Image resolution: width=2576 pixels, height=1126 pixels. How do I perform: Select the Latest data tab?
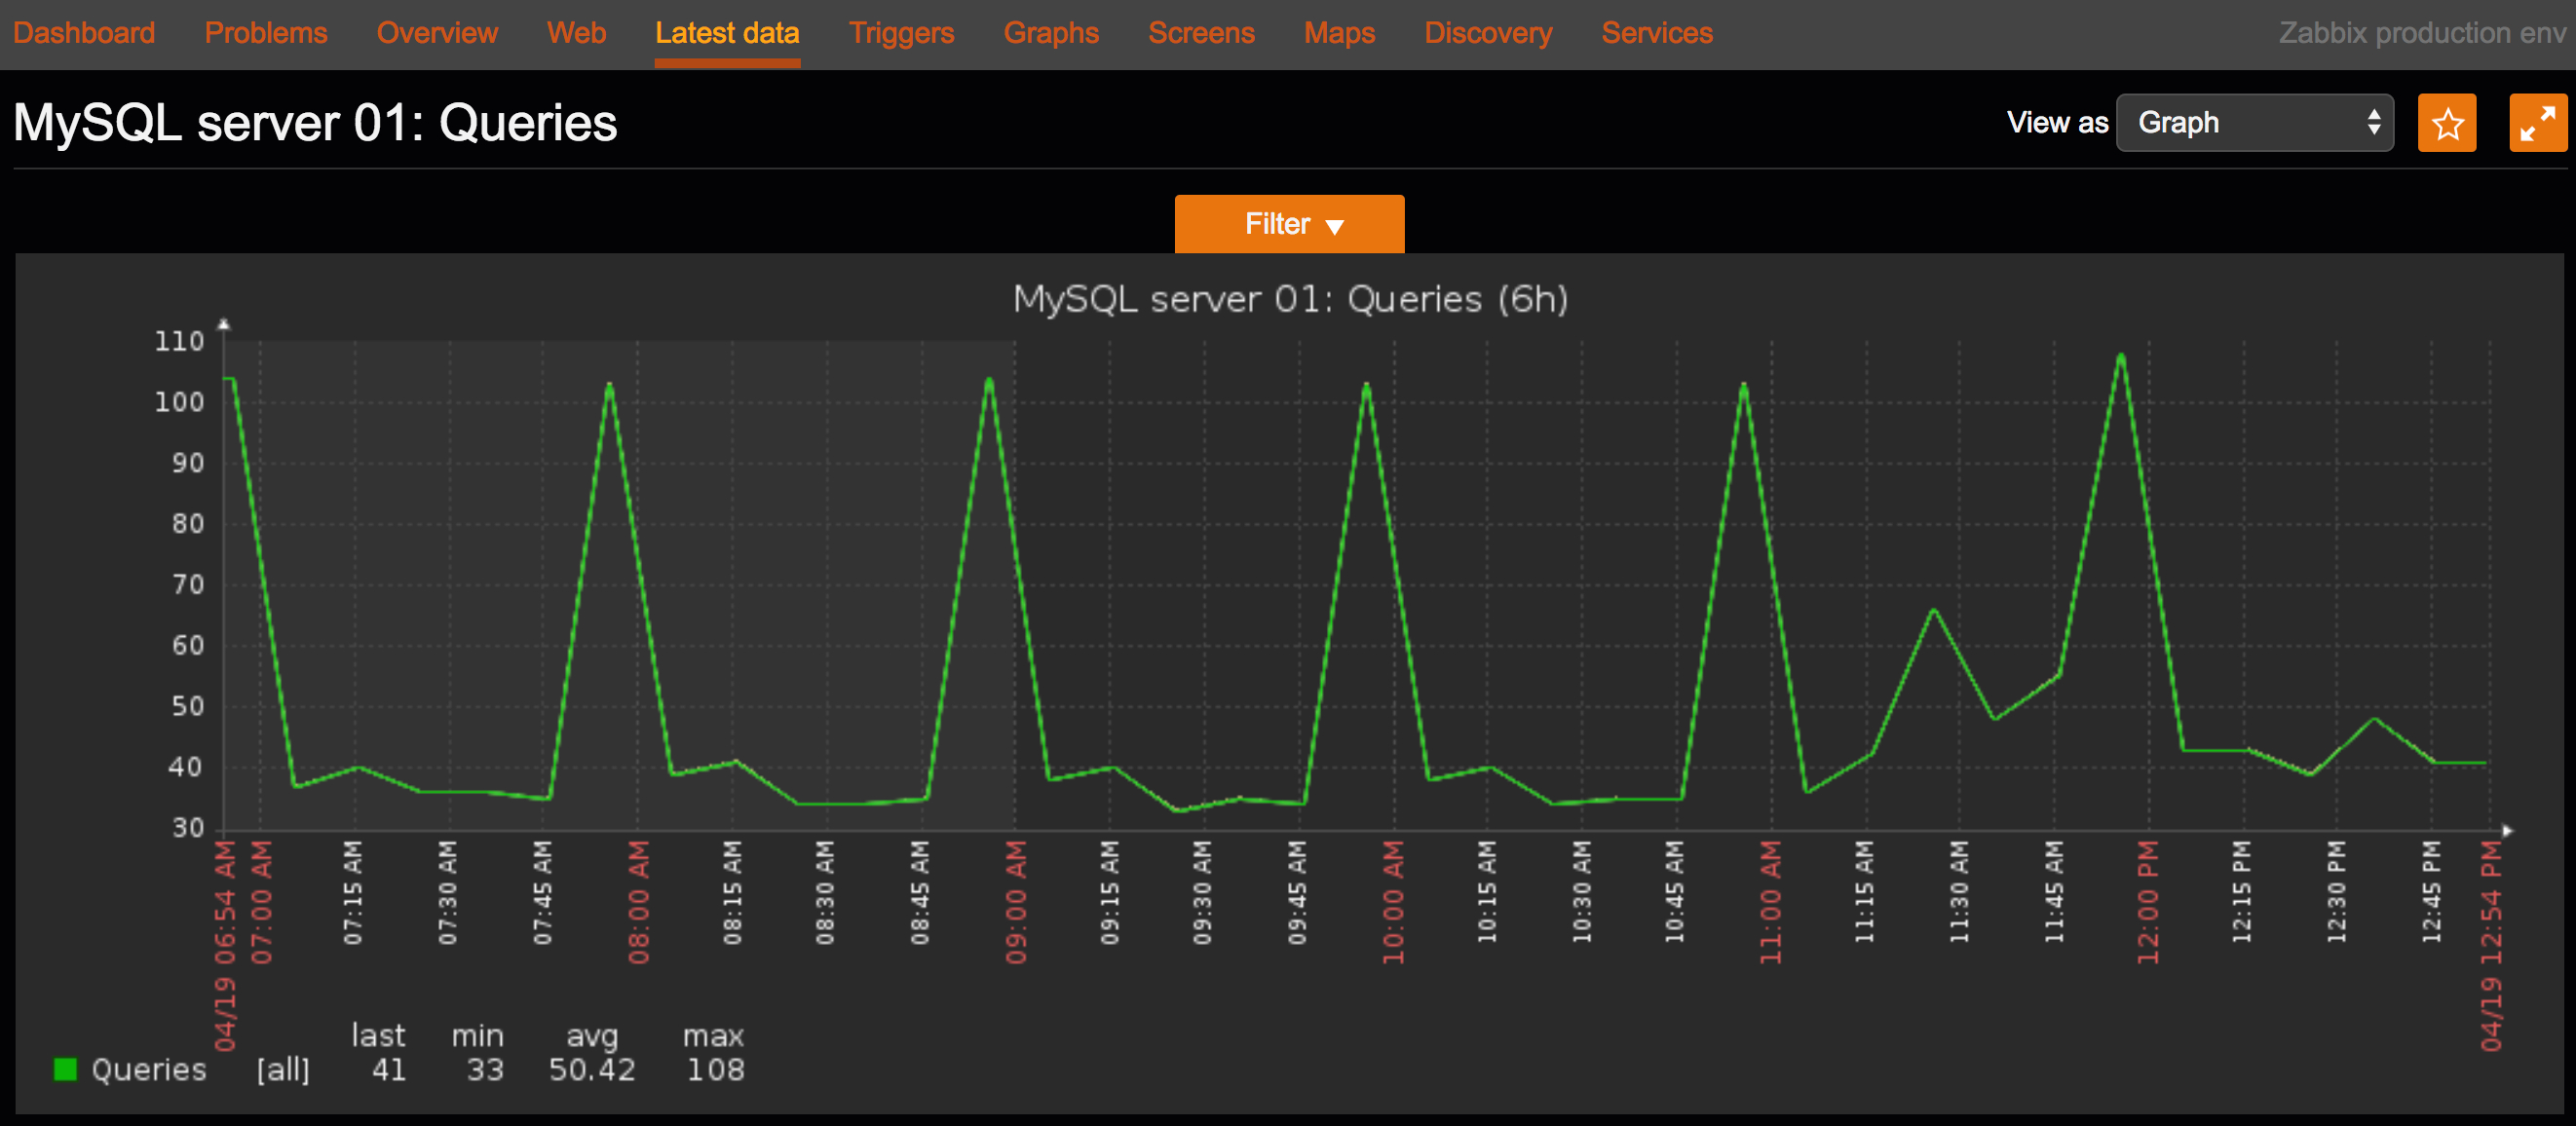point(727,33)
